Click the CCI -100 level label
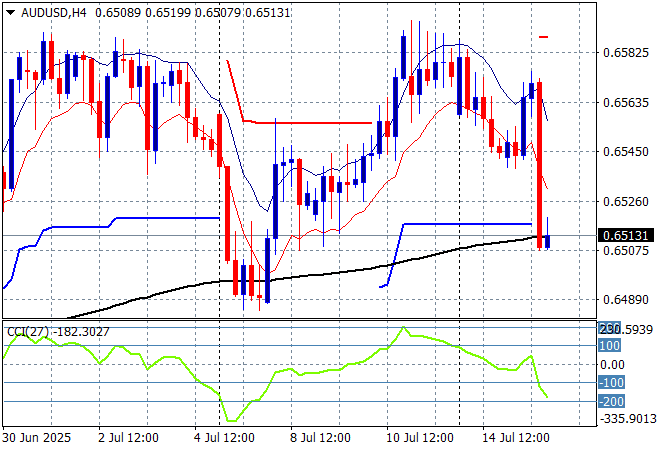The image size is (660, 450). 611,383
